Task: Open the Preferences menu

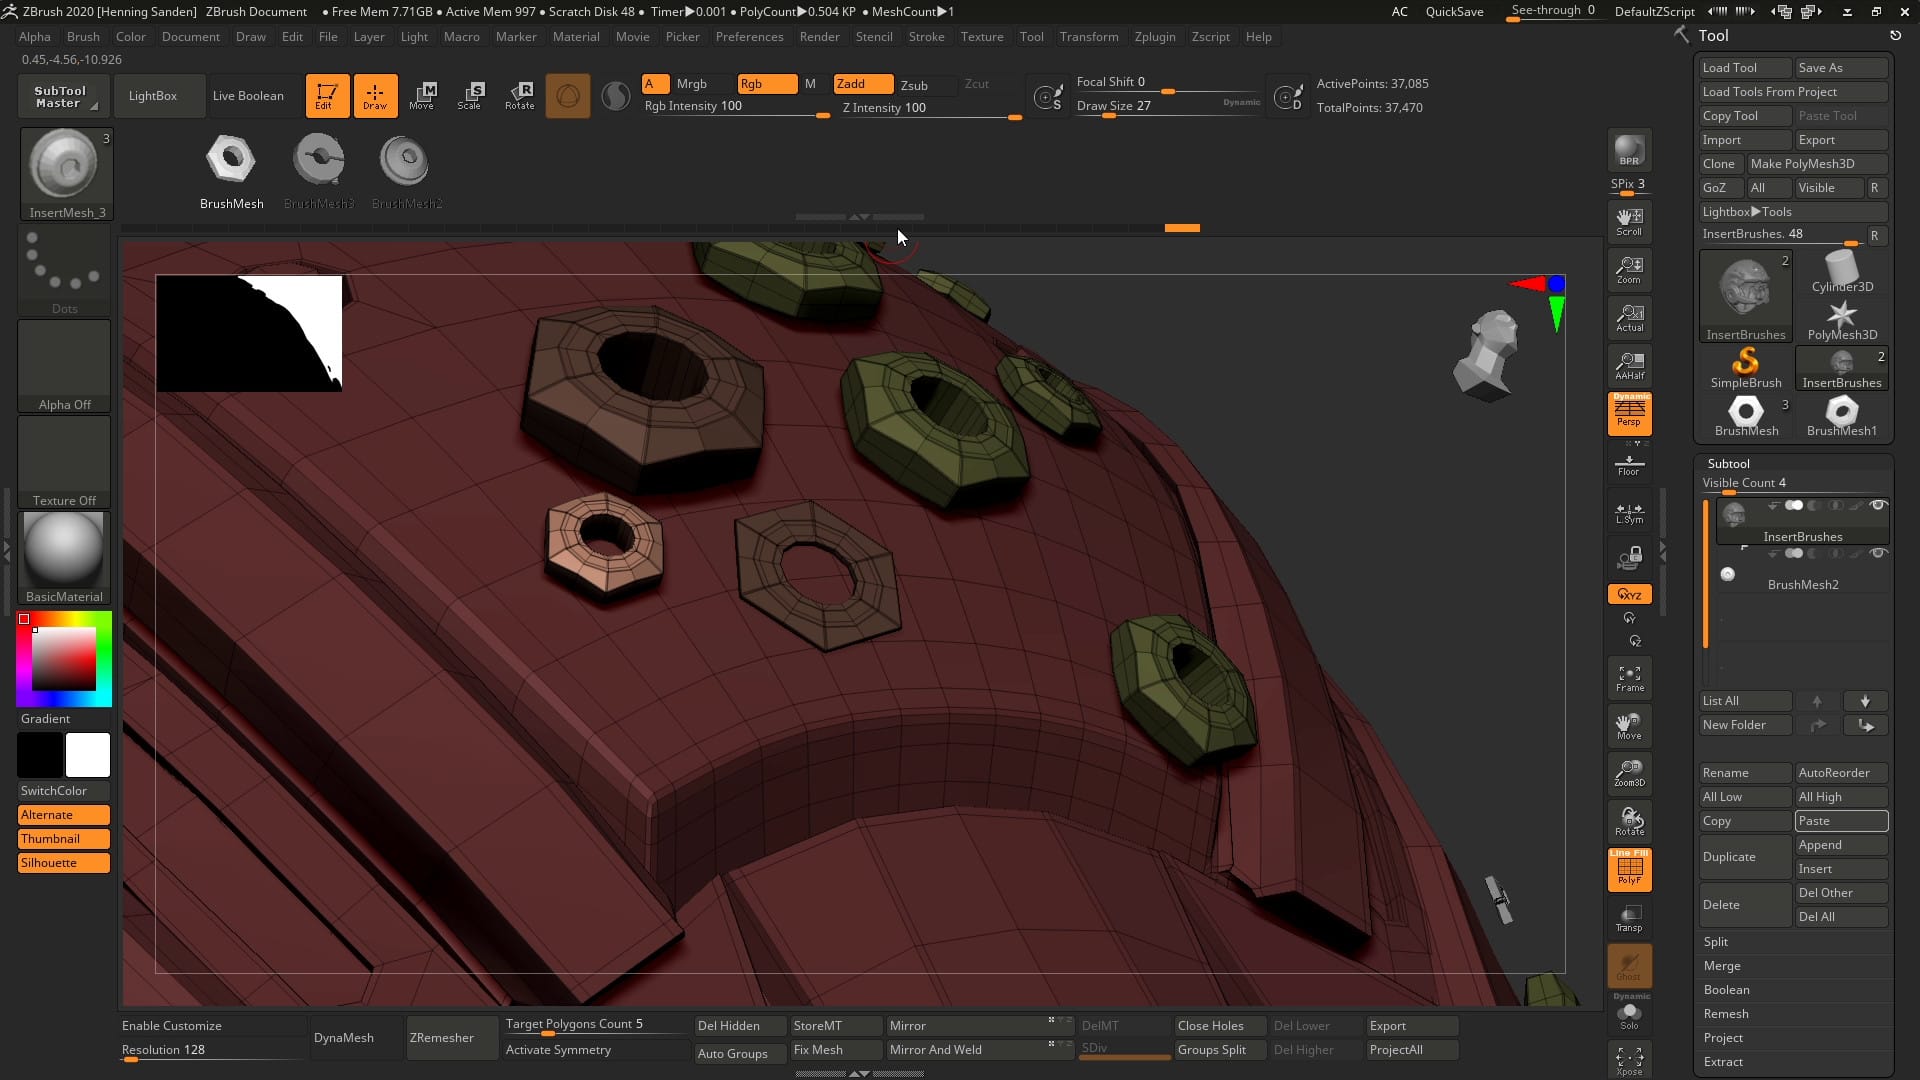Action: pos(749,36)
